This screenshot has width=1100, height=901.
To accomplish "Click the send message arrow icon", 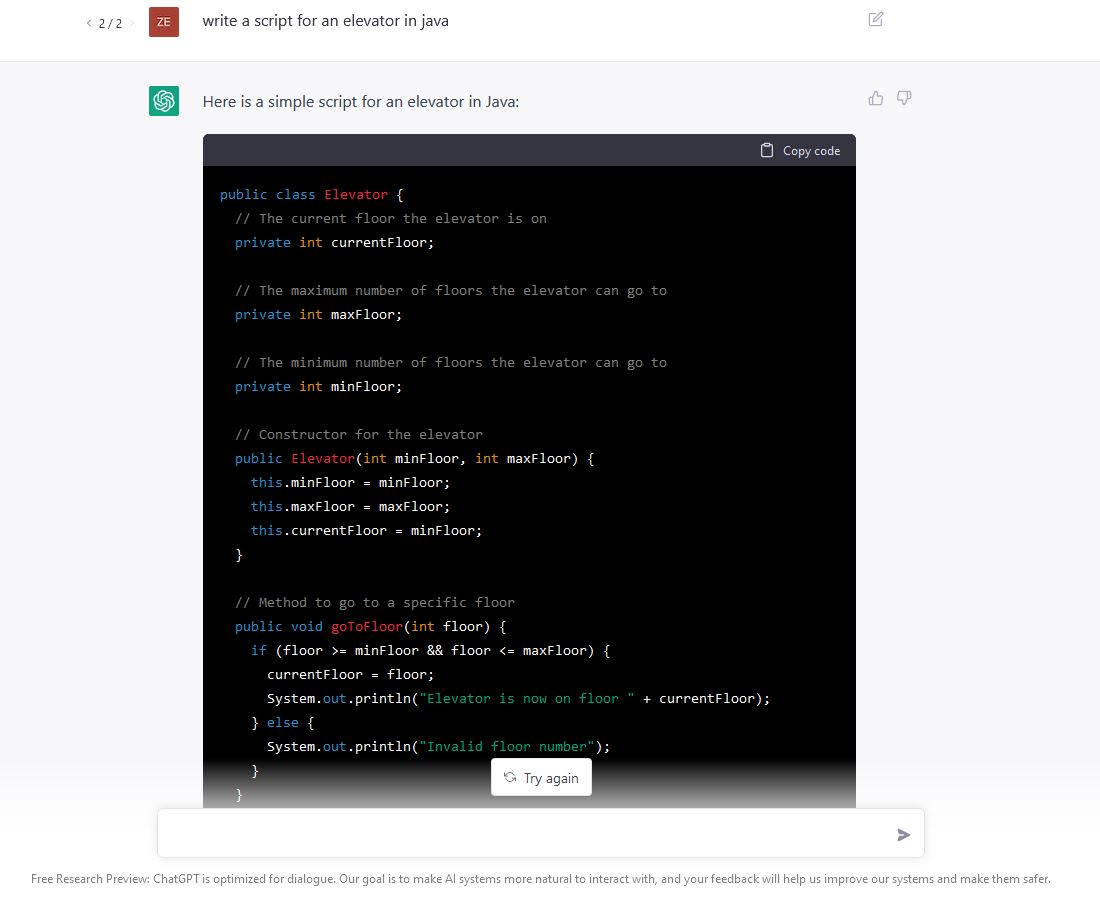I will pos(903,834).
